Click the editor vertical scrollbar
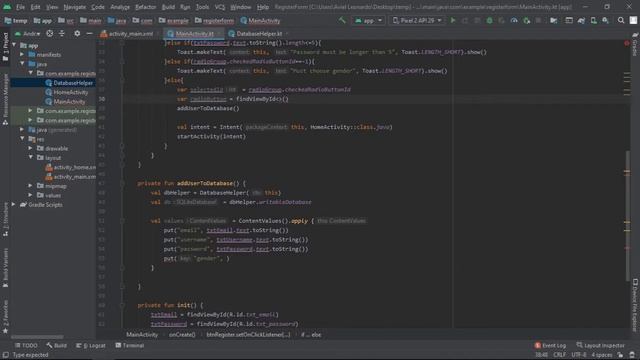The image size is (640, 360). pos(627,216)
